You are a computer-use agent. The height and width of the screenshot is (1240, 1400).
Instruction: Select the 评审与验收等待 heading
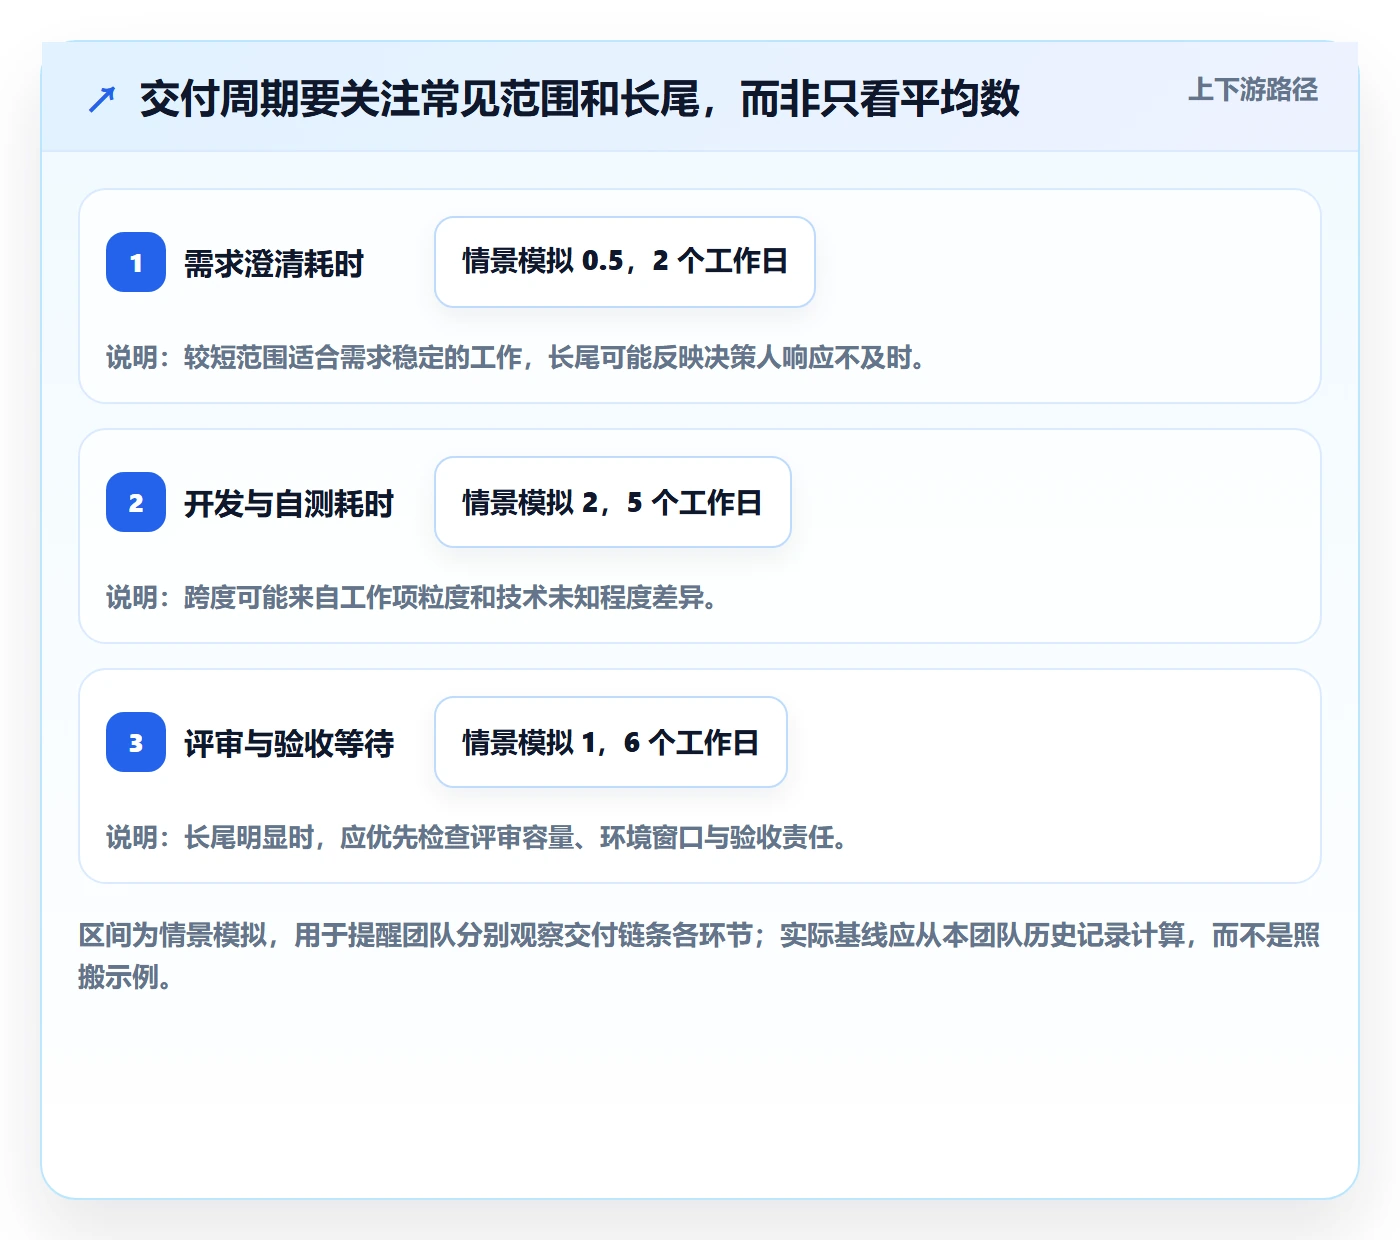(x=289, y=744)
